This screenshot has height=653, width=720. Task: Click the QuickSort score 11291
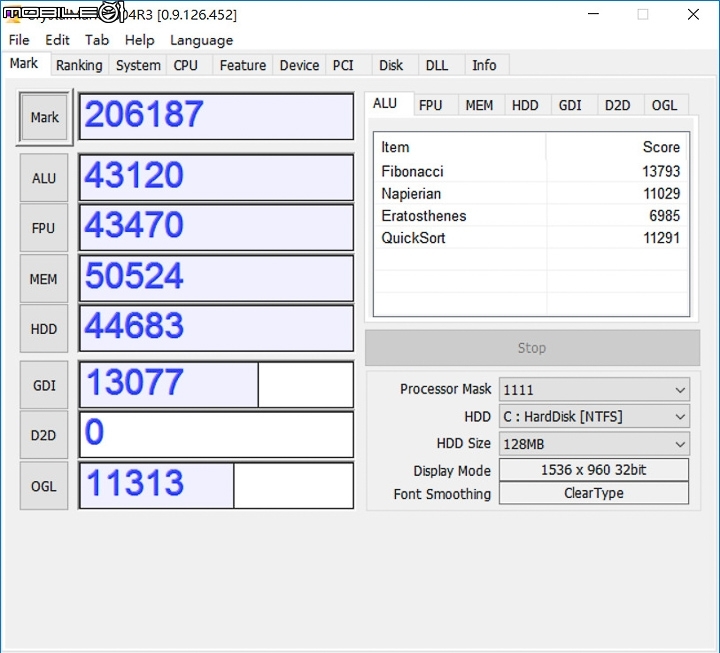coord(661,237)
